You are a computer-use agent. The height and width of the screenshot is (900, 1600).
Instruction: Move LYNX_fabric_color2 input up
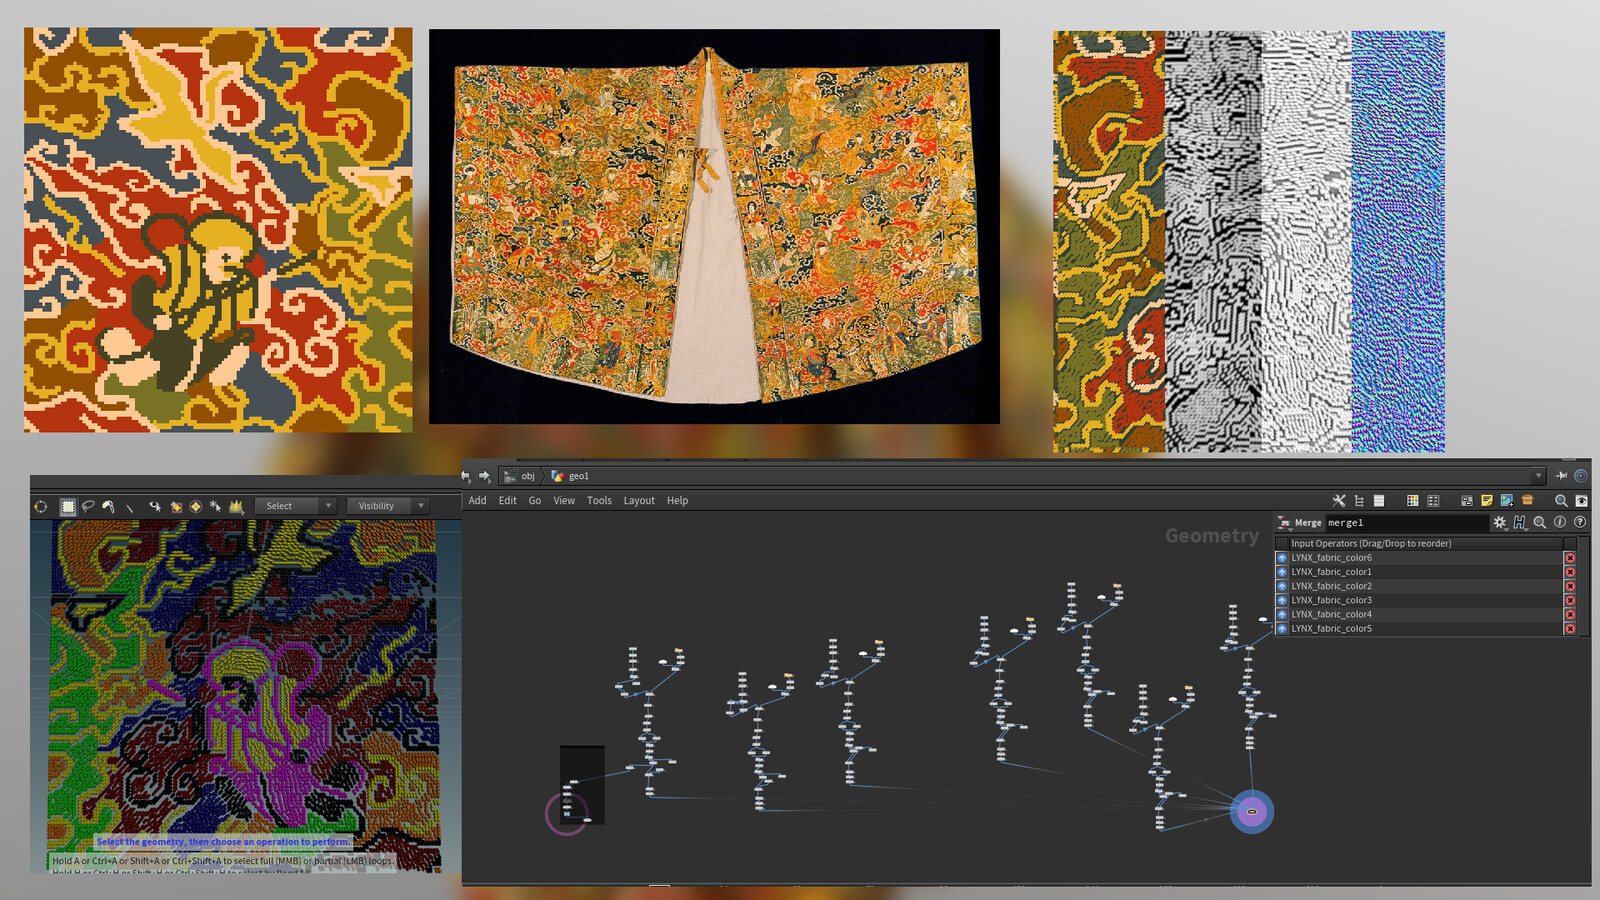pos(1282,586)
